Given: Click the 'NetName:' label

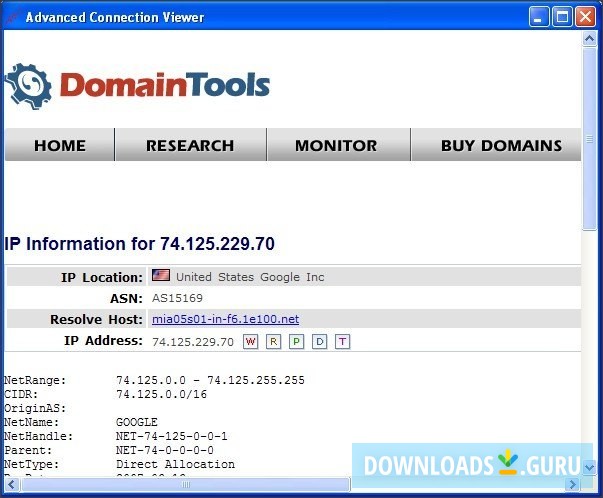Looking at the screenshot, I should (32, 422).
